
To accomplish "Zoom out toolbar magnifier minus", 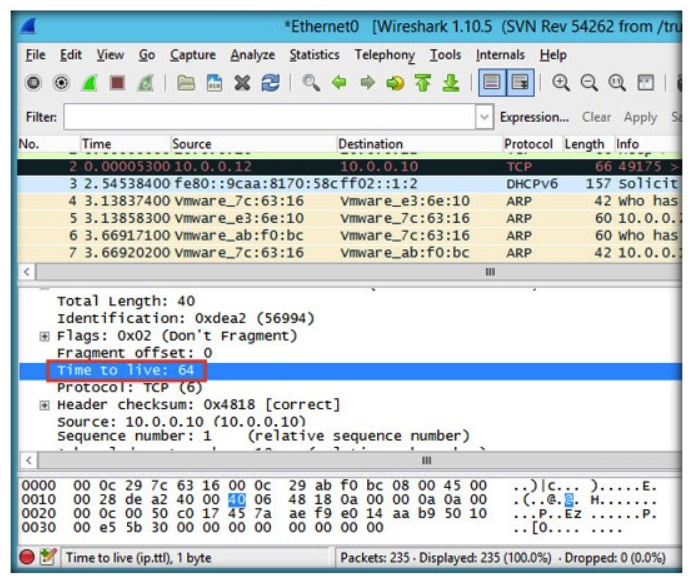I will (589, 83).
